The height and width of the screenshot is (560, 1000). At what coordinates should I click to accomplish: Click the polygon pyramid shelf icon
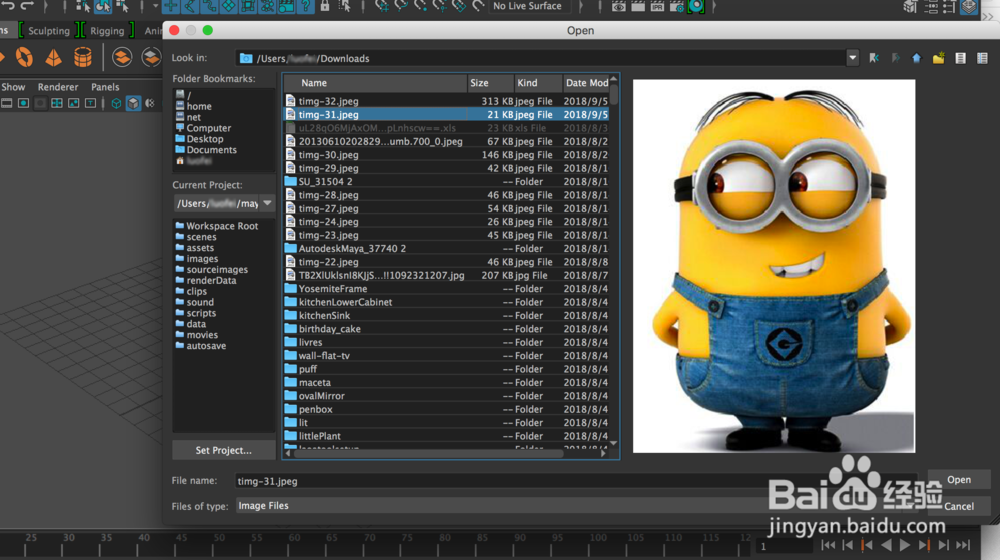click(x=54, y=57)
